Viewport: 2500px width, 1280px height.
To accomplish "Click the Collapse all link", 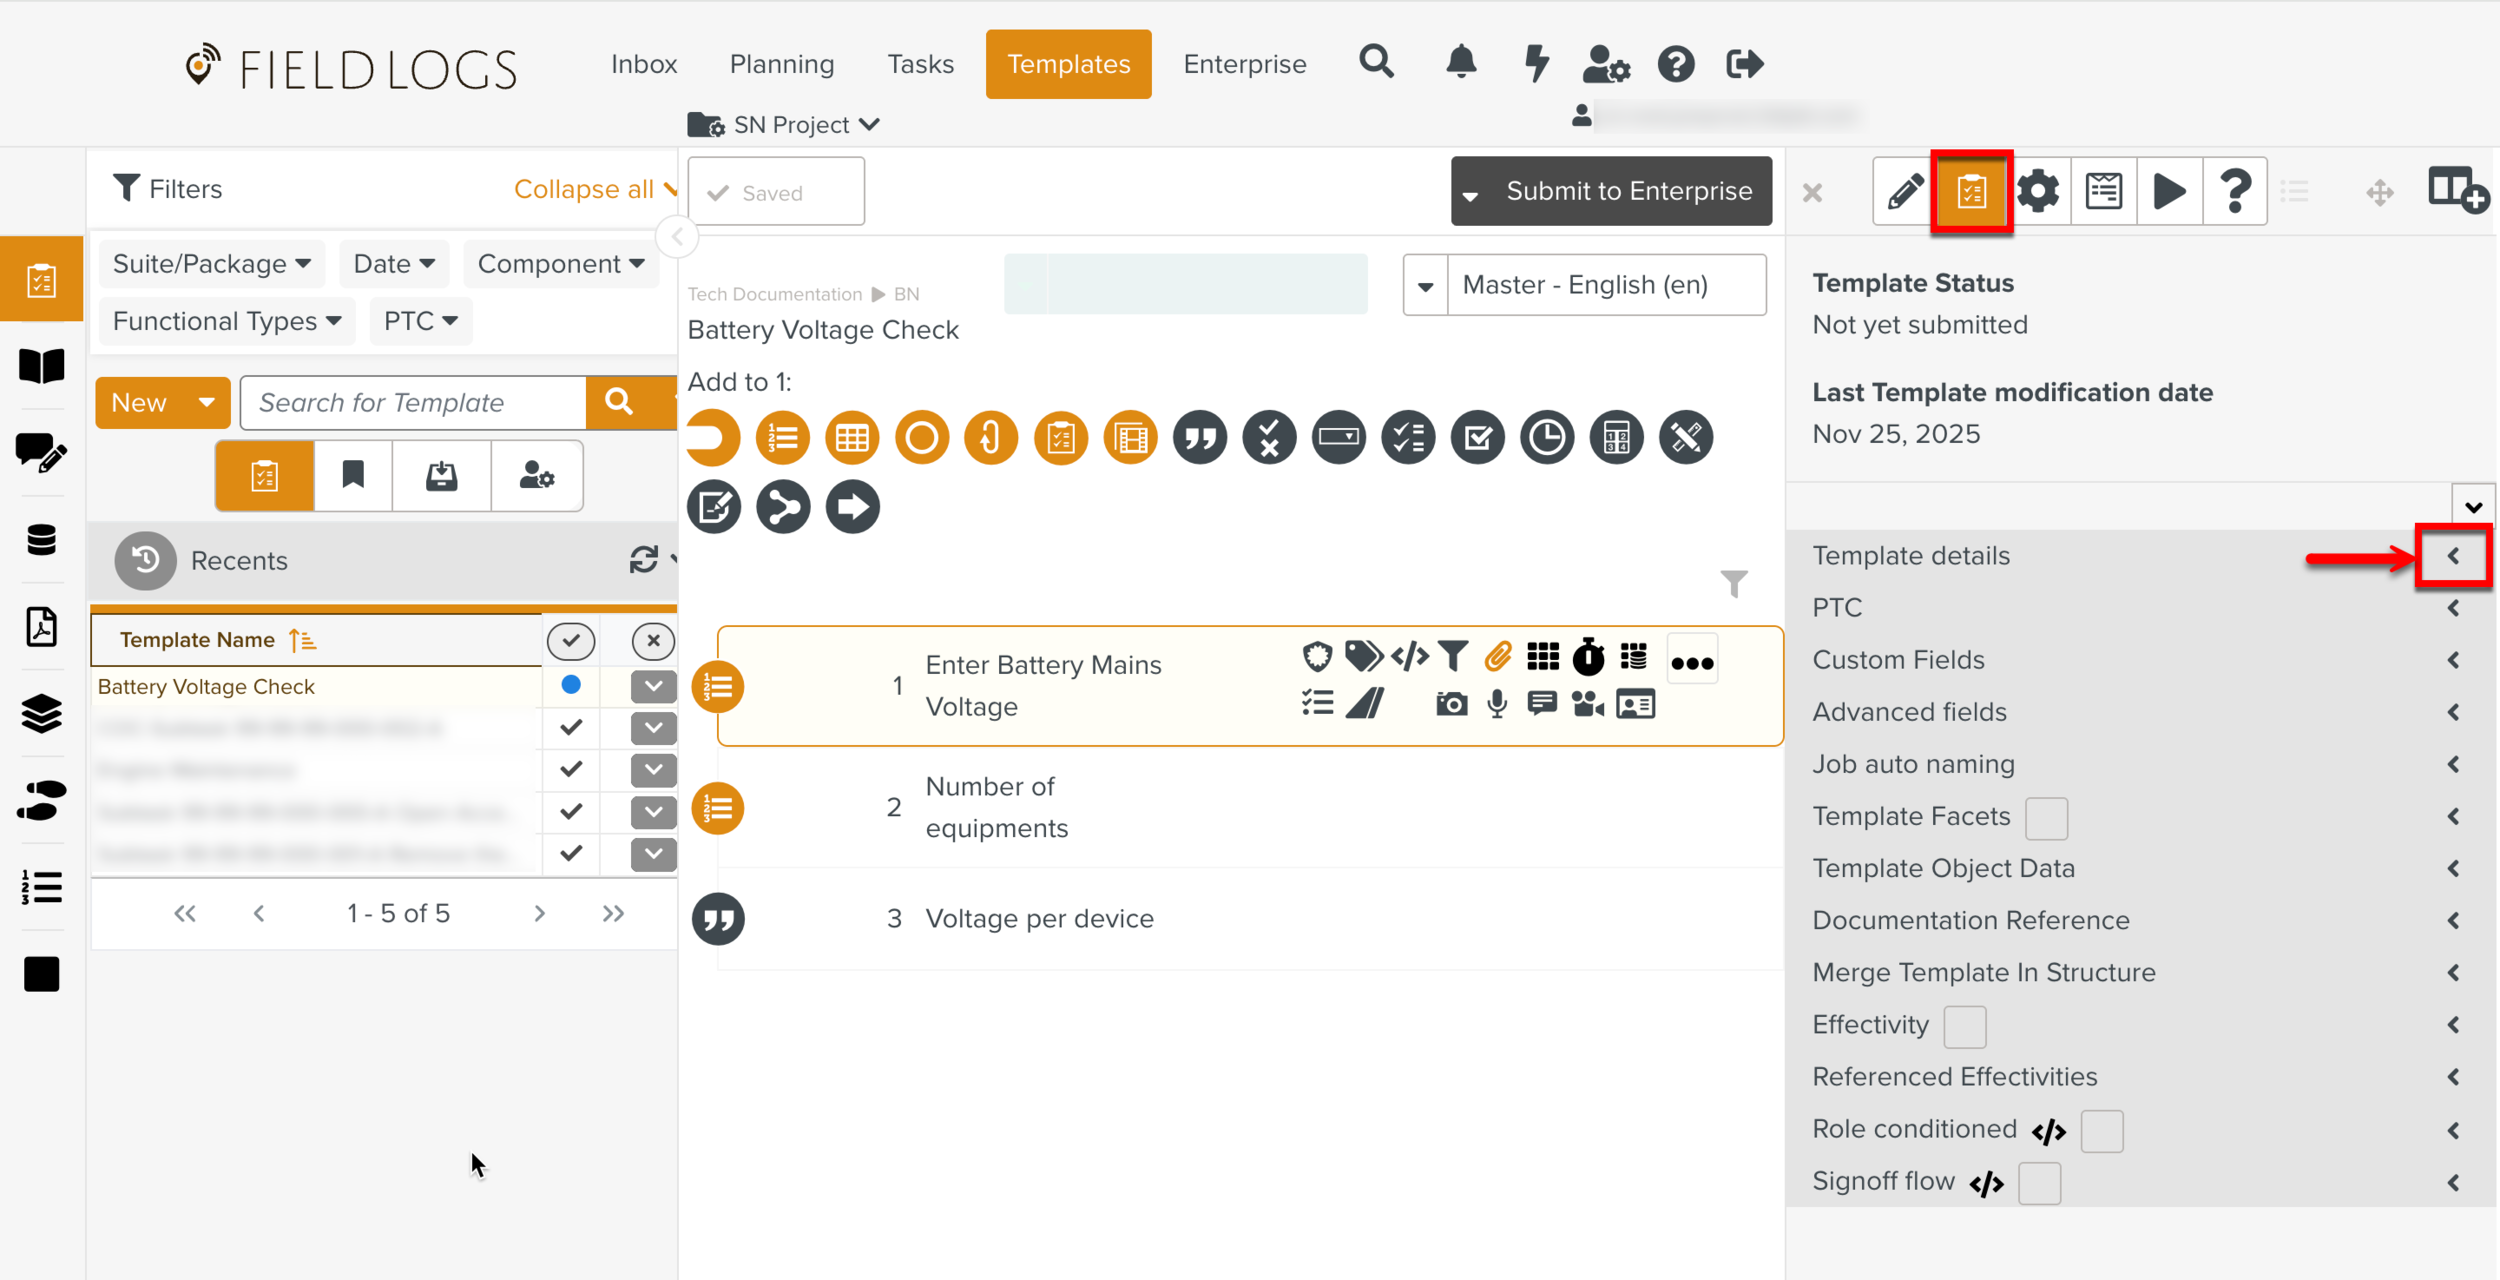I will pos(584,189).
